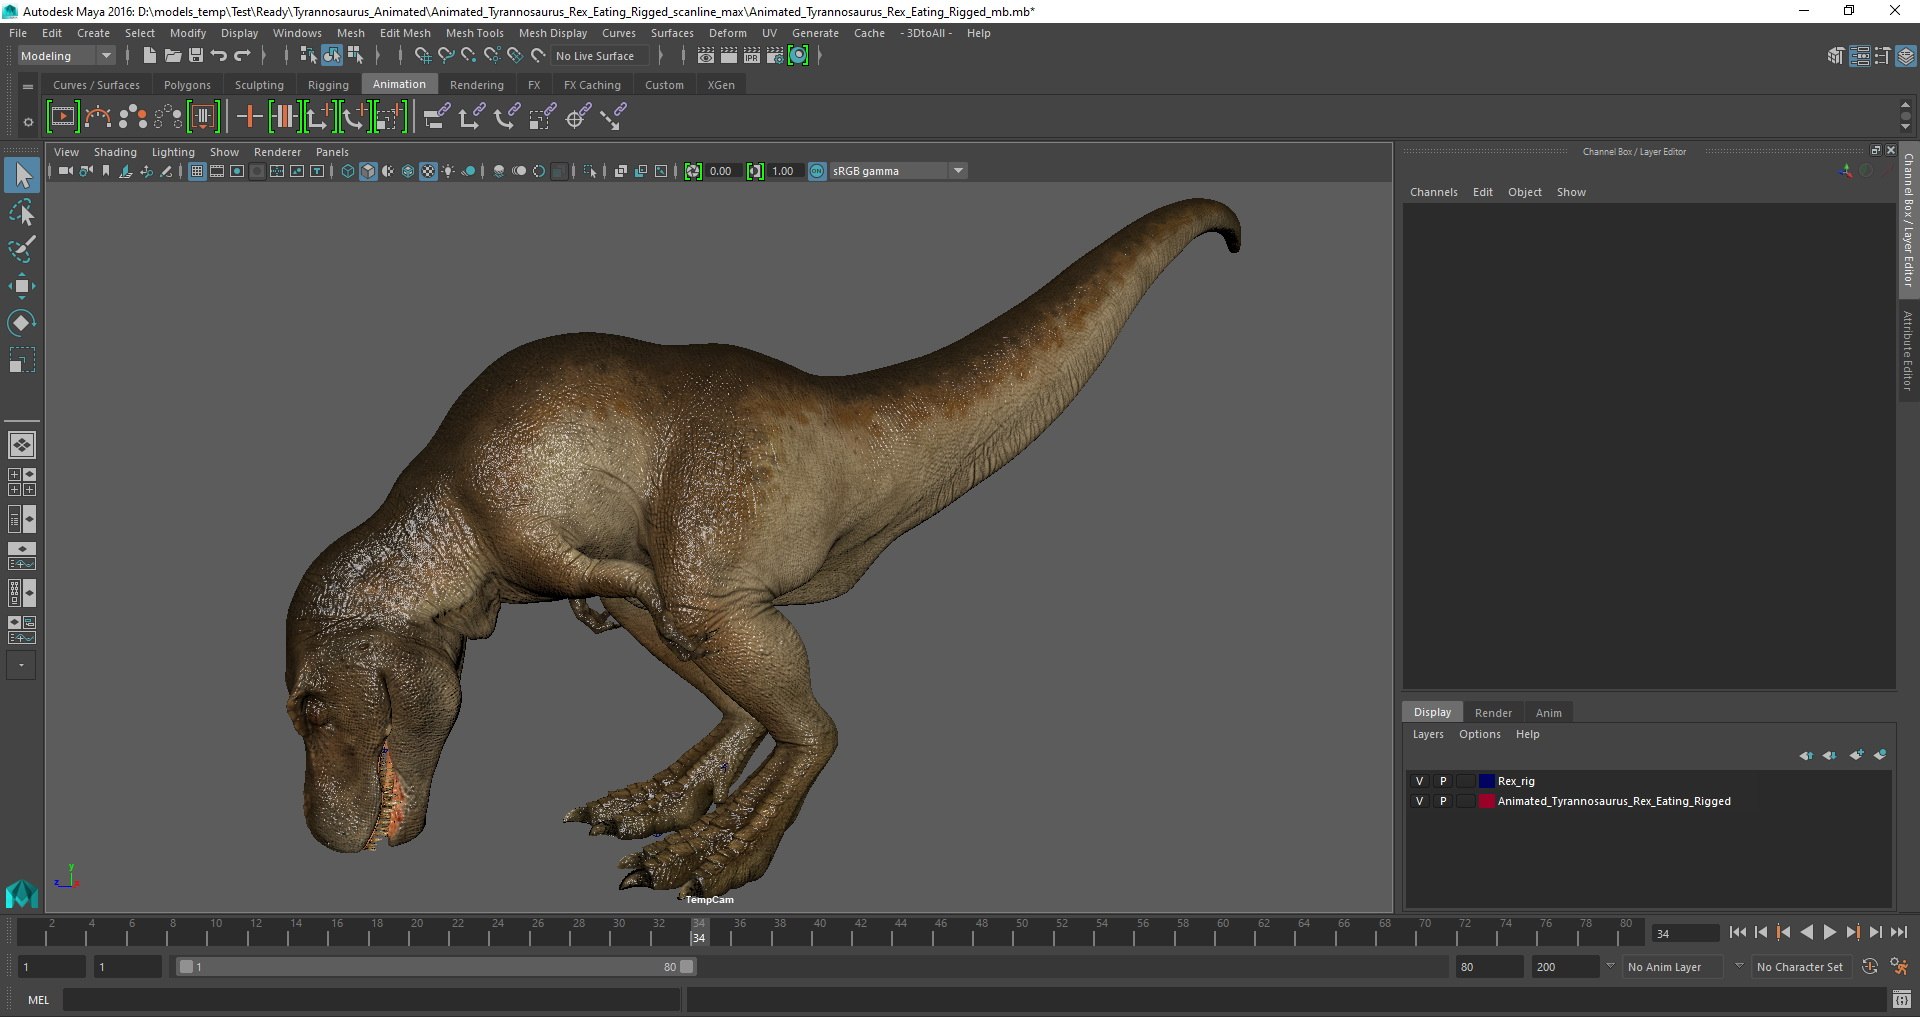Open the Layers menu in layer editor
Viewport: 1920px width, 1017px height.
pyautogui.click(x=1427, y=734)
